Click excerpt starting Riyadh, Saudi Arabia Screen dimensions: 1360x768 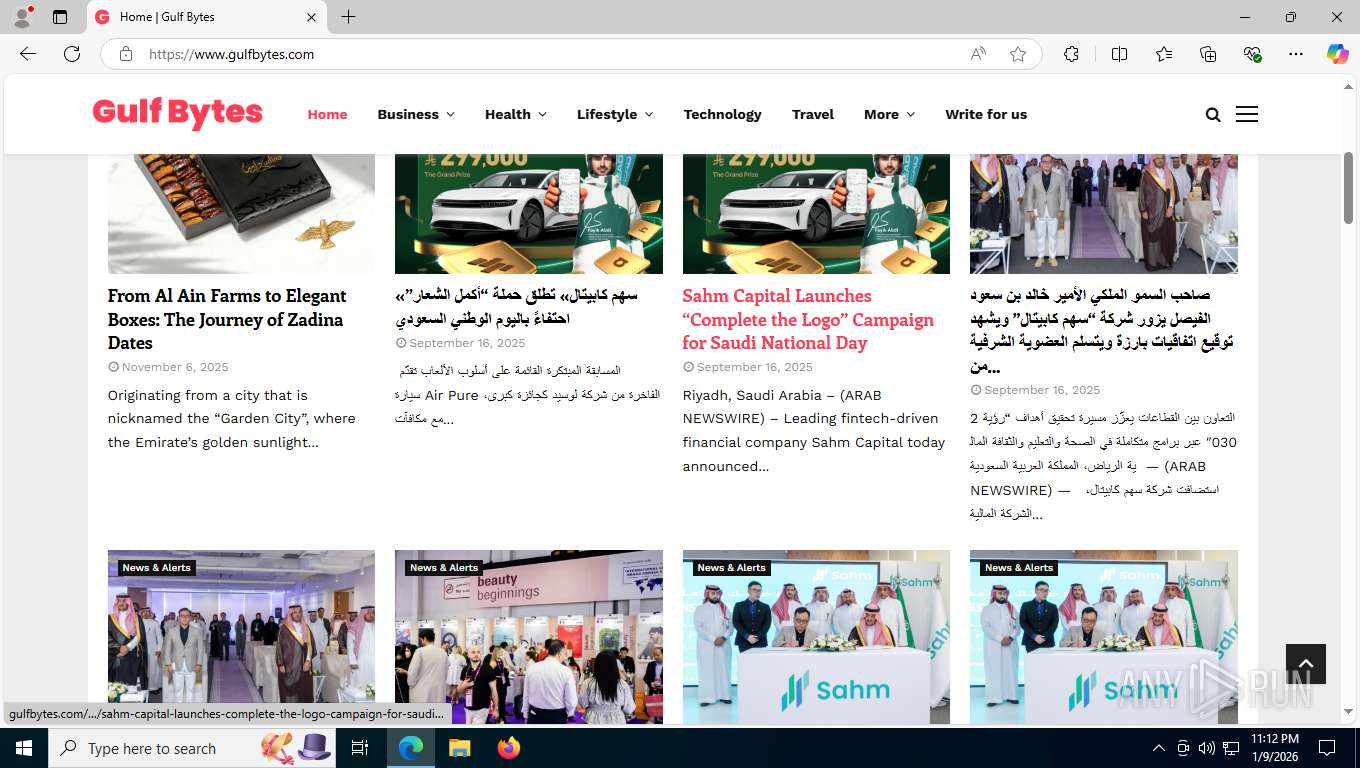tap(814, 430)
